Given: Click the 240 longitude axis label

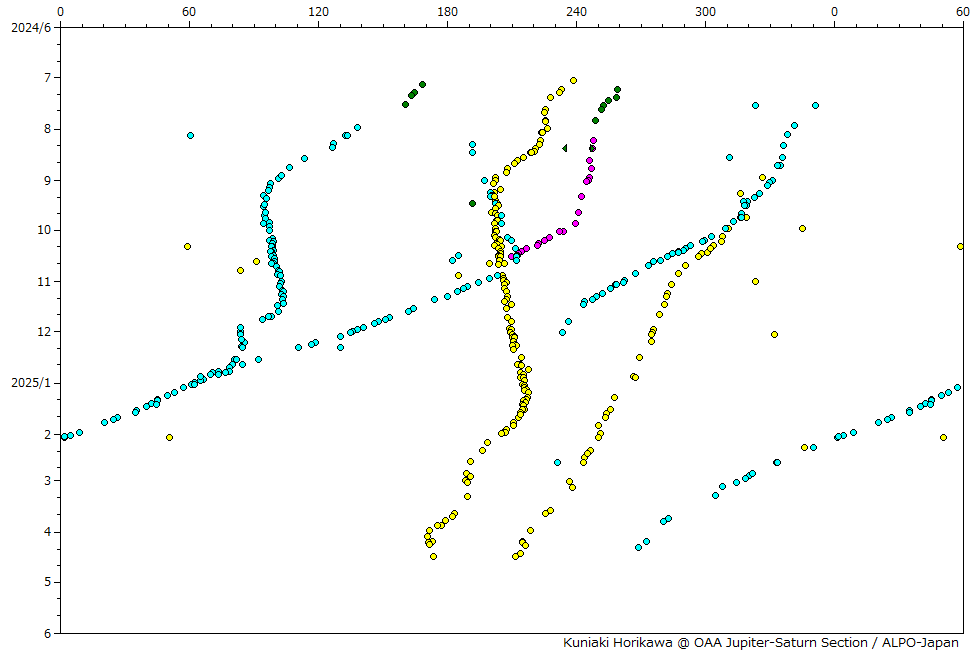Looking at the screenshot, I should click(x=576, y=12).
